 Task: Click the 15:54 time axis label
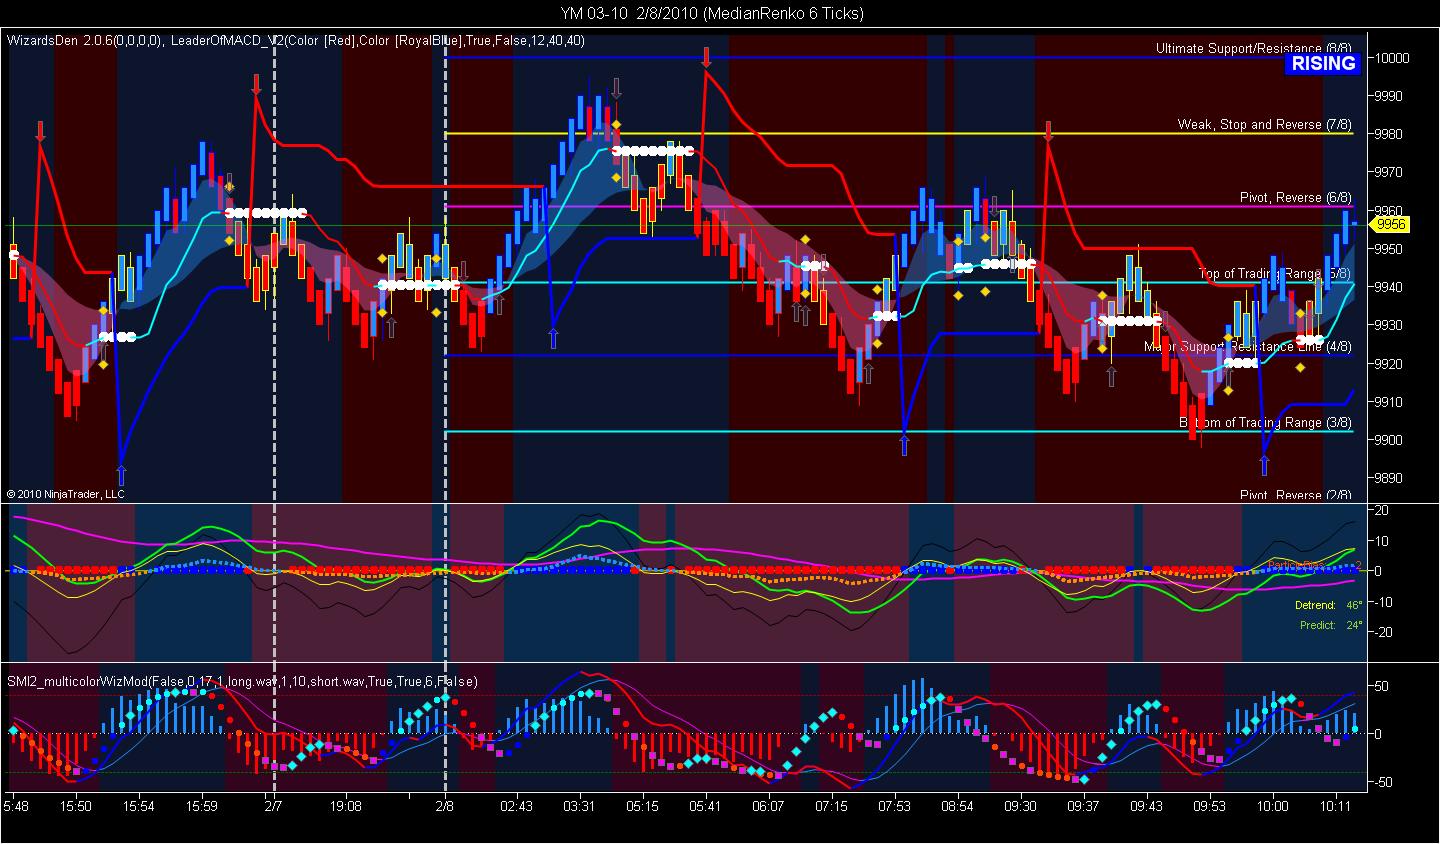[x=139, y=805]
